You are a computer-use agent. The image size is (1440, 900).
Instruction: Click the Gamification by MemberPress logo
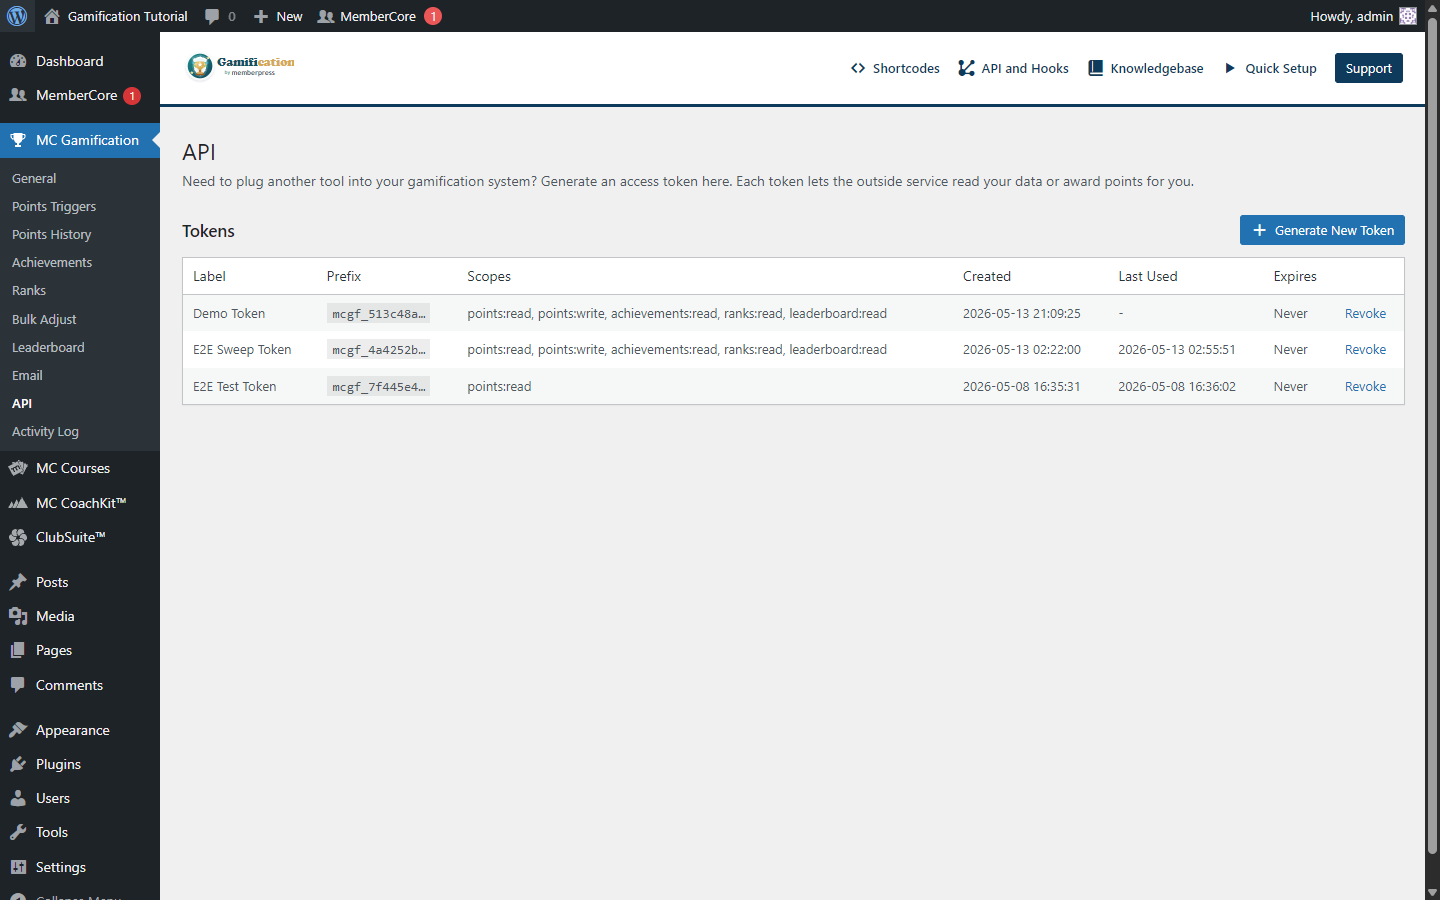pyautogui.click(x=241, y=66)
